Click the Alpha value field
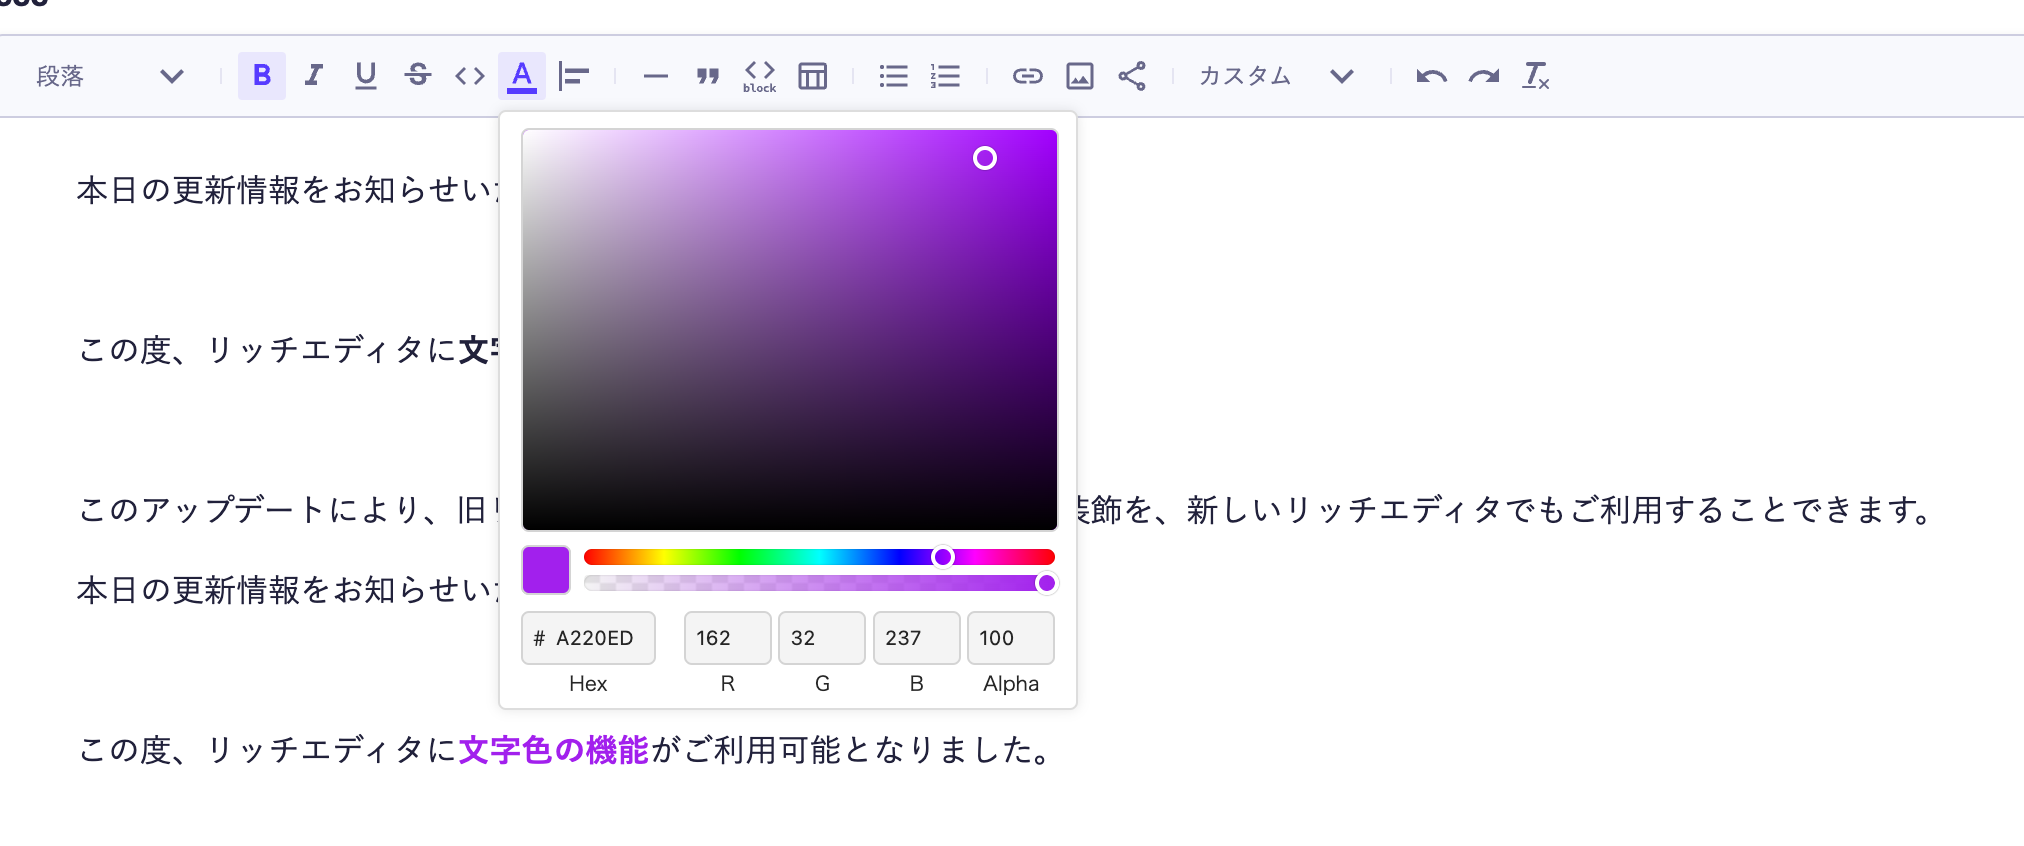Viewport: 2024px width, 846px height. click(1010, 638)
